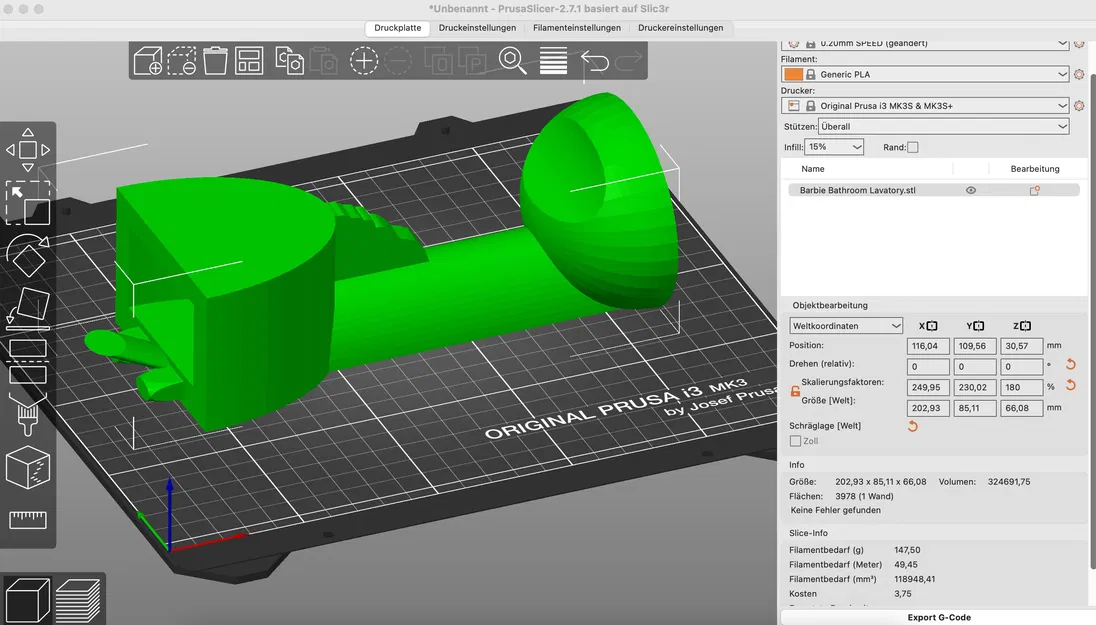Check the Zoll units checkbox
1096x625 pixels.
(795, 441)
